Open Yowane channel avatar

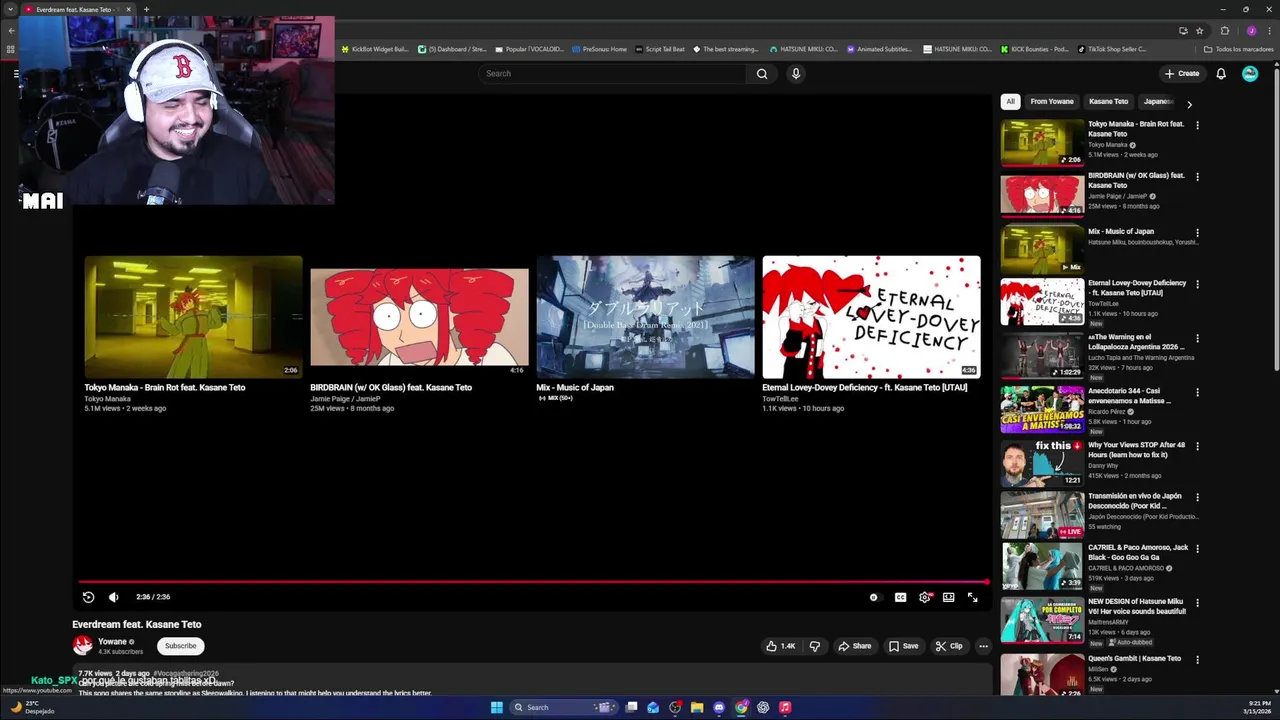(x=82, y=646)
